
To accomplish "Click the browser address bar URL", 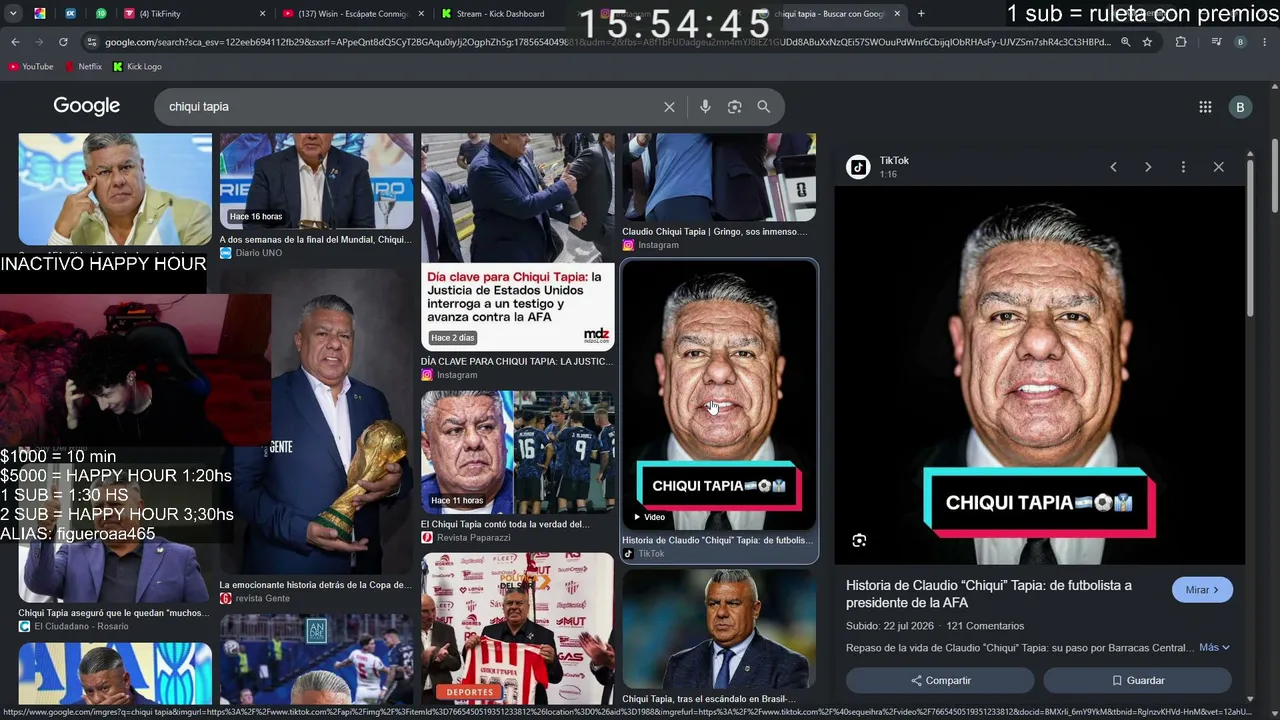I will tap(607, 42).
